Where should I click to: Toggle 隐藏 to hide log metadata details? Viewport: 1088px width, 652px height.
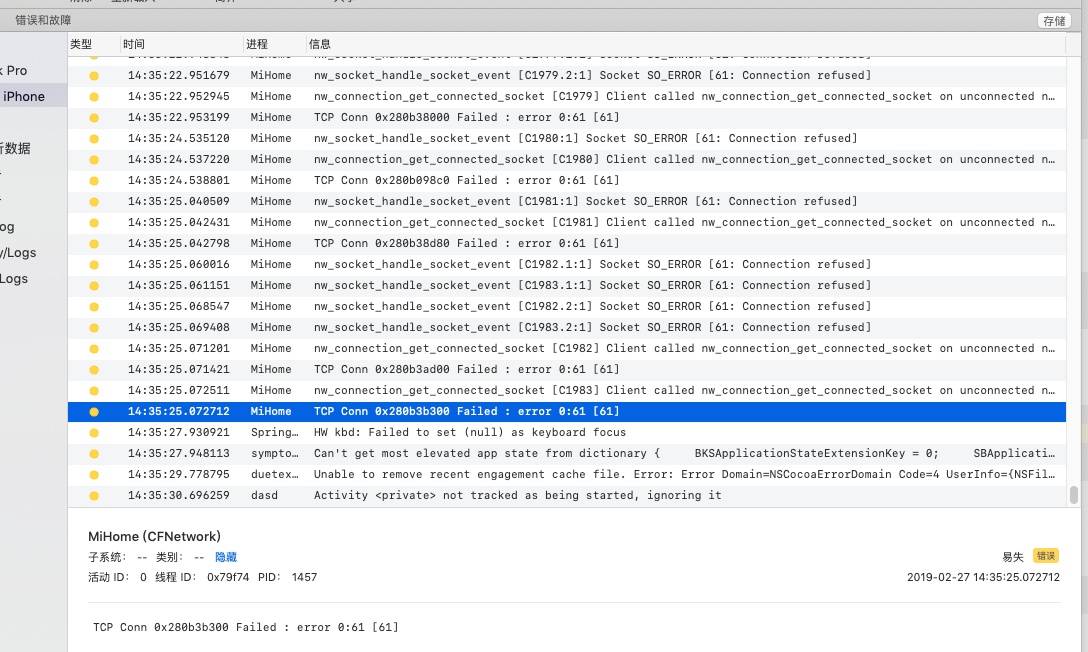226,556
